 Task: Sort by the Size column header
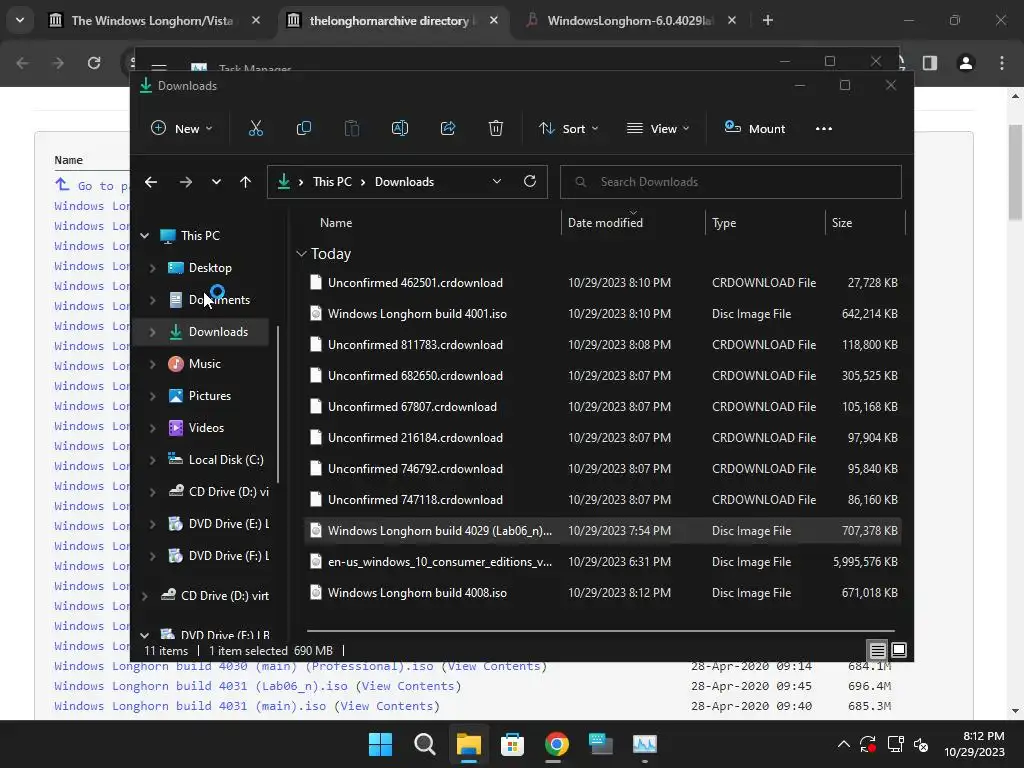click(842, 223)
